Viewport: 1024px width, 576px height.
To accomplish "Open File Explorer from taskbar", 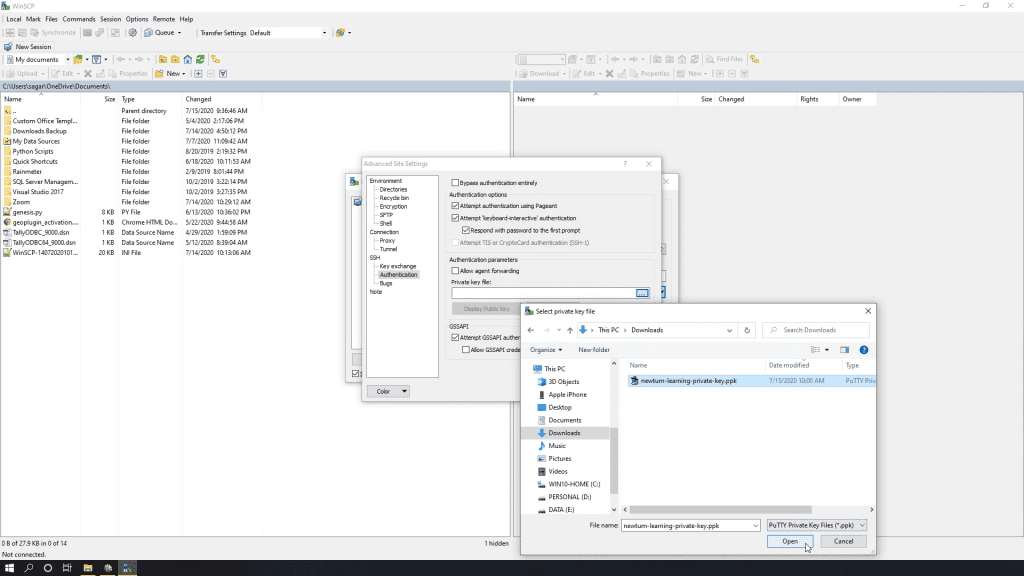I will tap(88, 568).
